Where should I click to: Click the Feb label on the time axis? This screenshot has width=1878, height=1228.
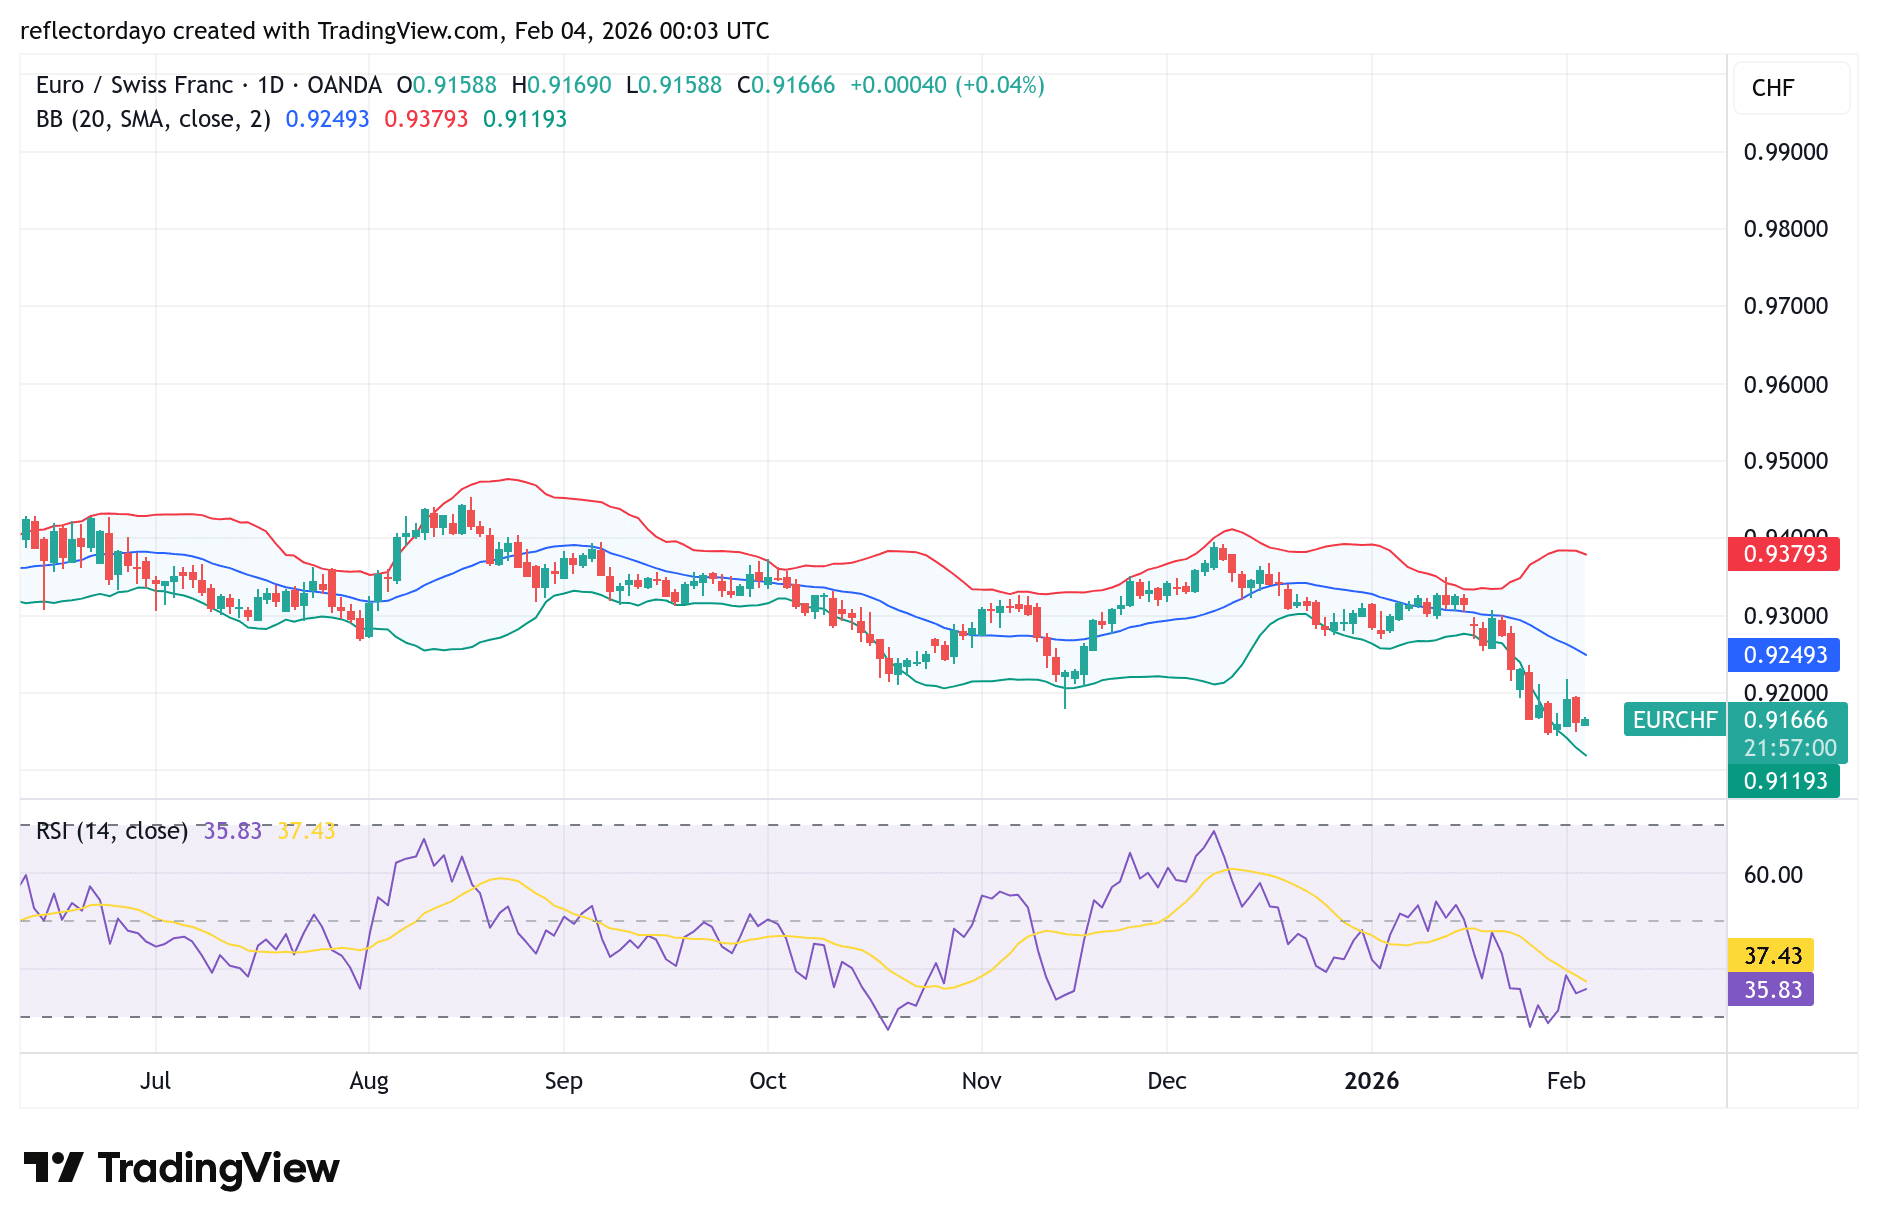(1566, 1081)
